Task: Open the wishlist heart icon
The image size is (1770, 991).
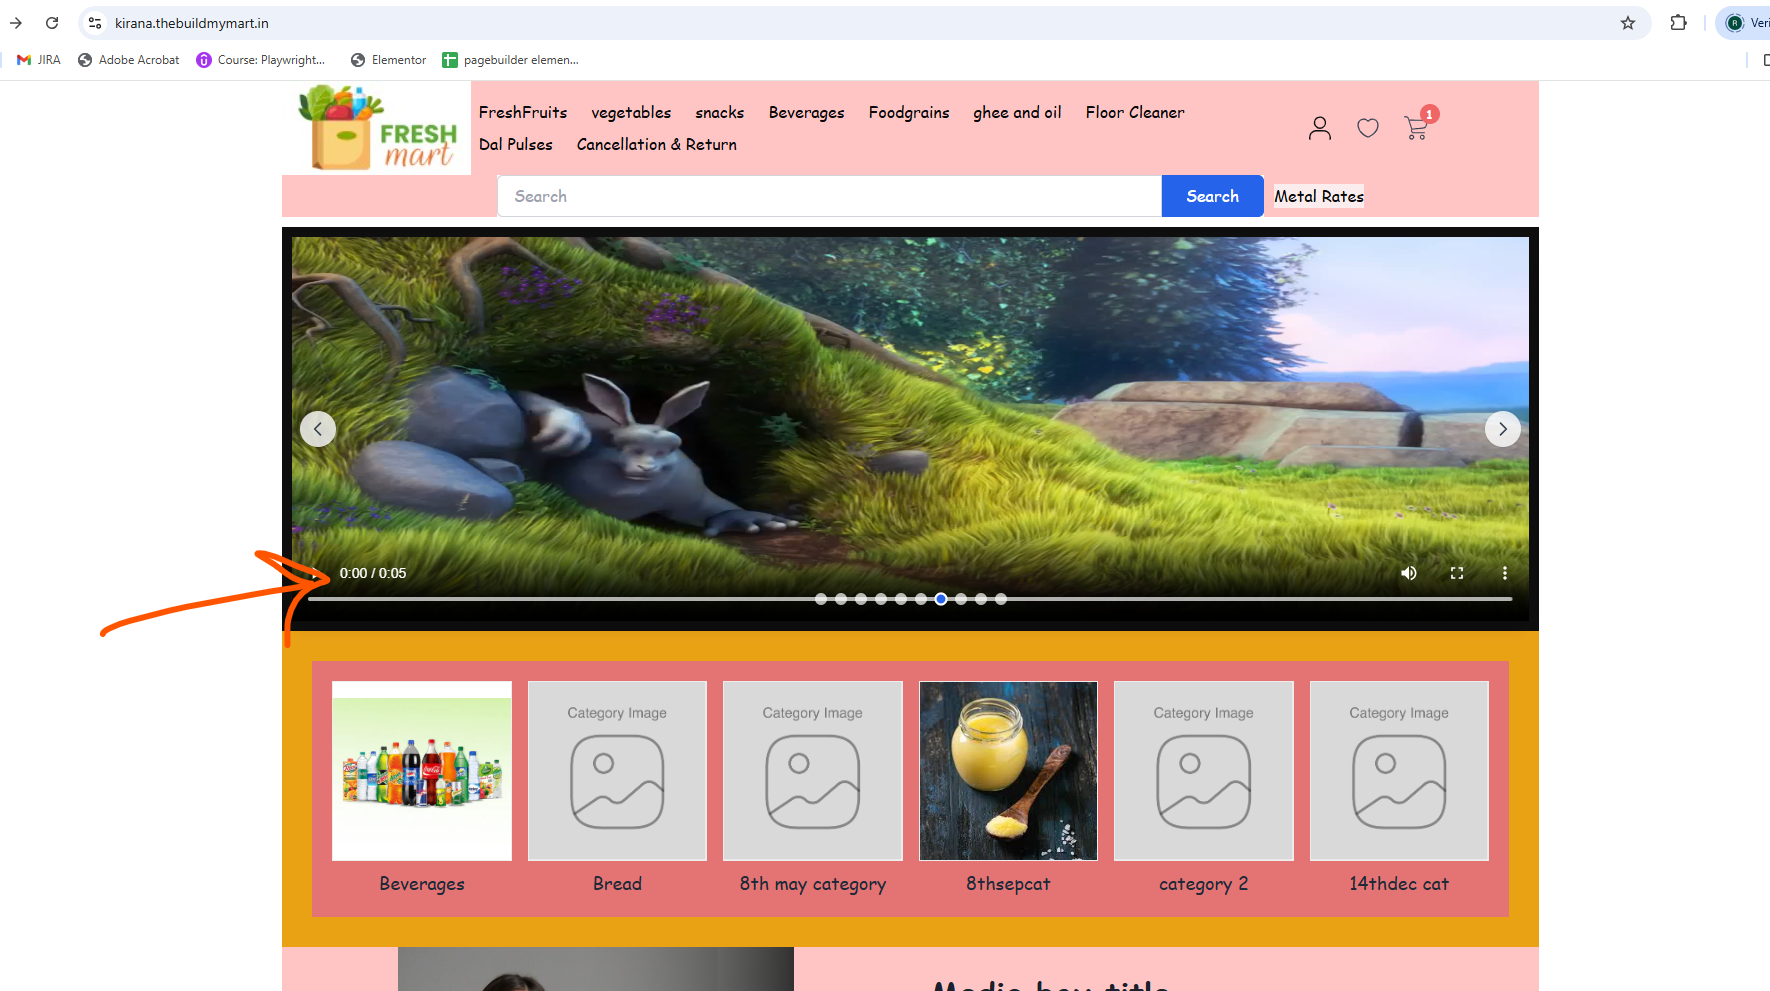Action: 1368,128
